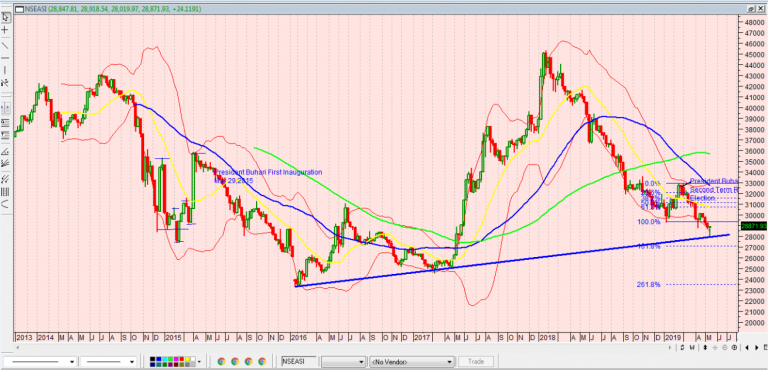Click the fourth Chrome icon in bottom toolbar
Viewport: 768px width, 370px height.
(262, 362)
